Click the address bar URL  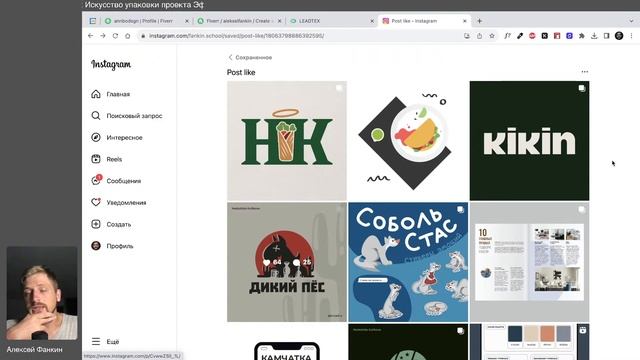pos(237,36)
